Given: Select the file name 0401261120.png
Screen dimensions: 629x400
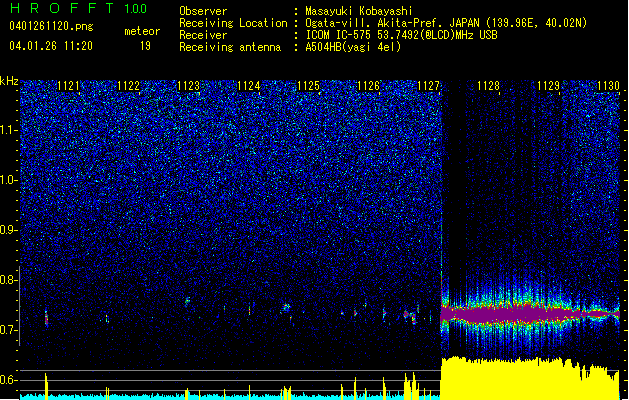Looking at the screenshot, I should (51, 26).
